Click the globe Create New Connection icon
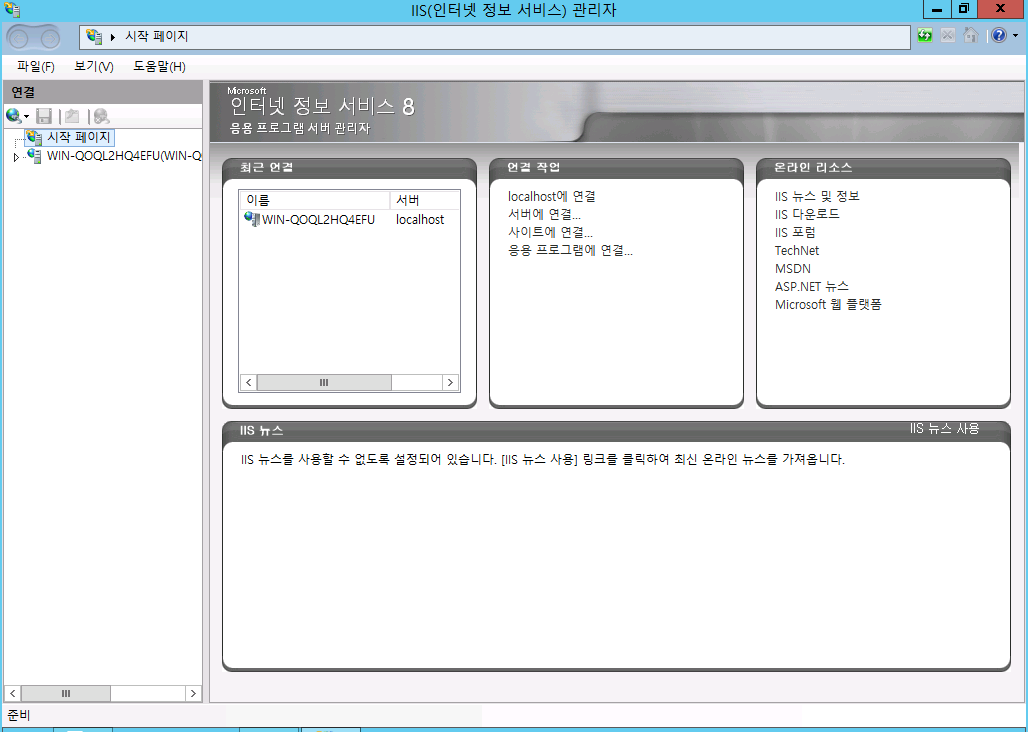 (13, 116)
